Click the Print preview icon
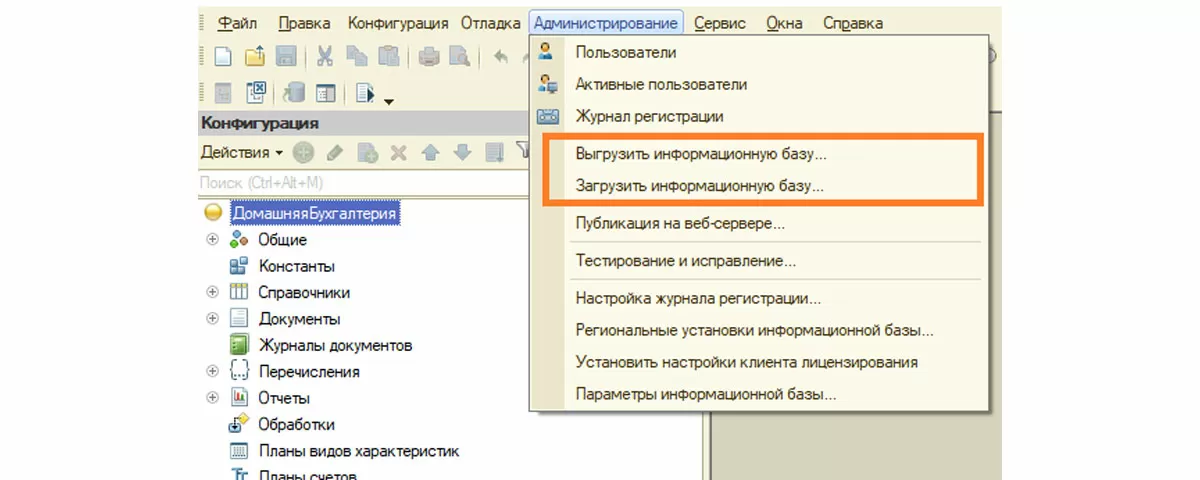1200x480 pixels. 460,57
